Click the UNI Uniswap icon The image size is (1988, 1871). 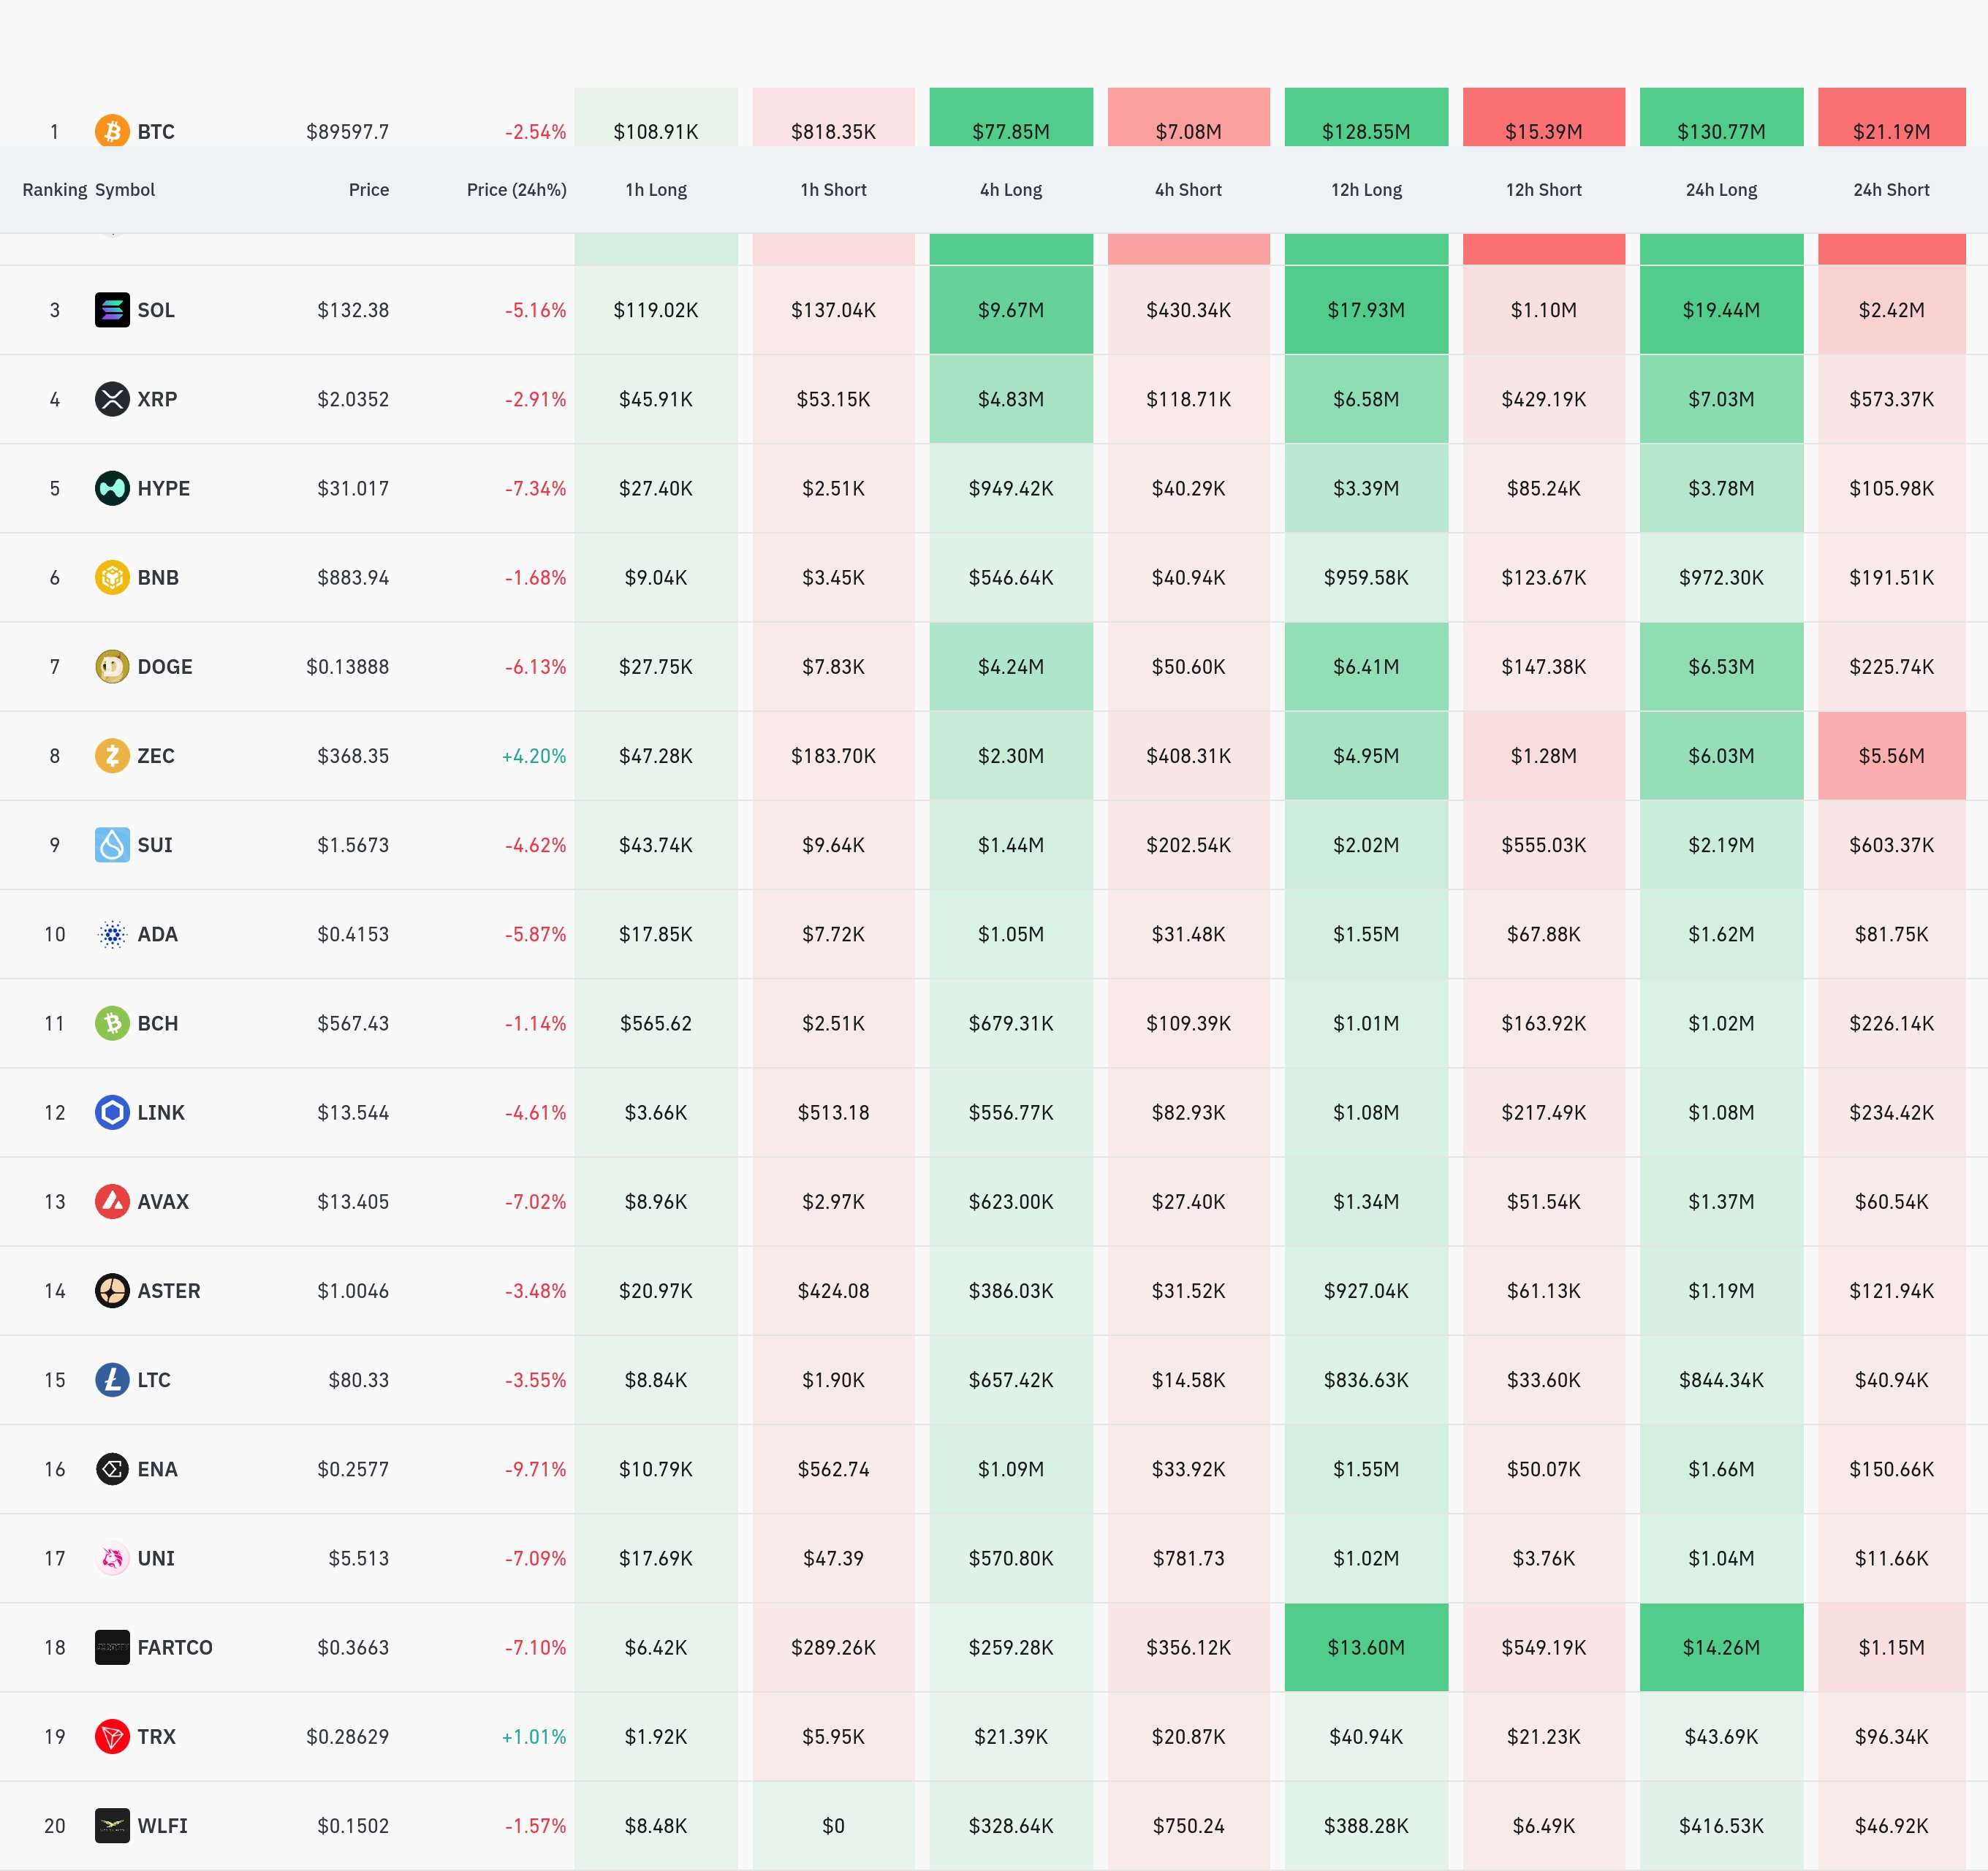point(112,1558)
